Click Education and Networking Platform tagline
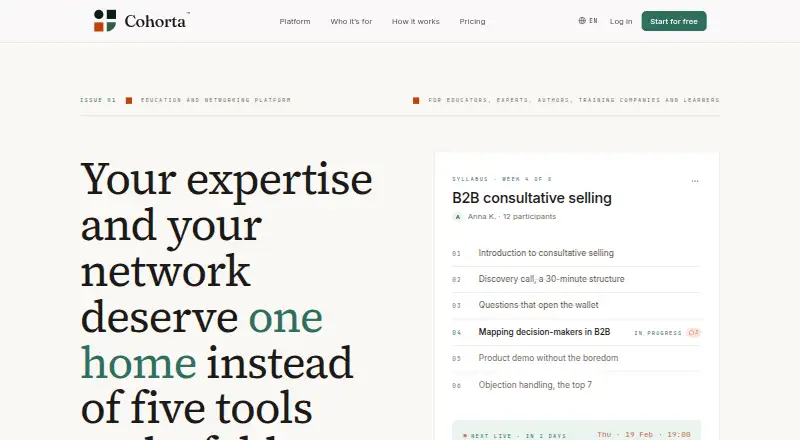 click(x=216, y=100)
